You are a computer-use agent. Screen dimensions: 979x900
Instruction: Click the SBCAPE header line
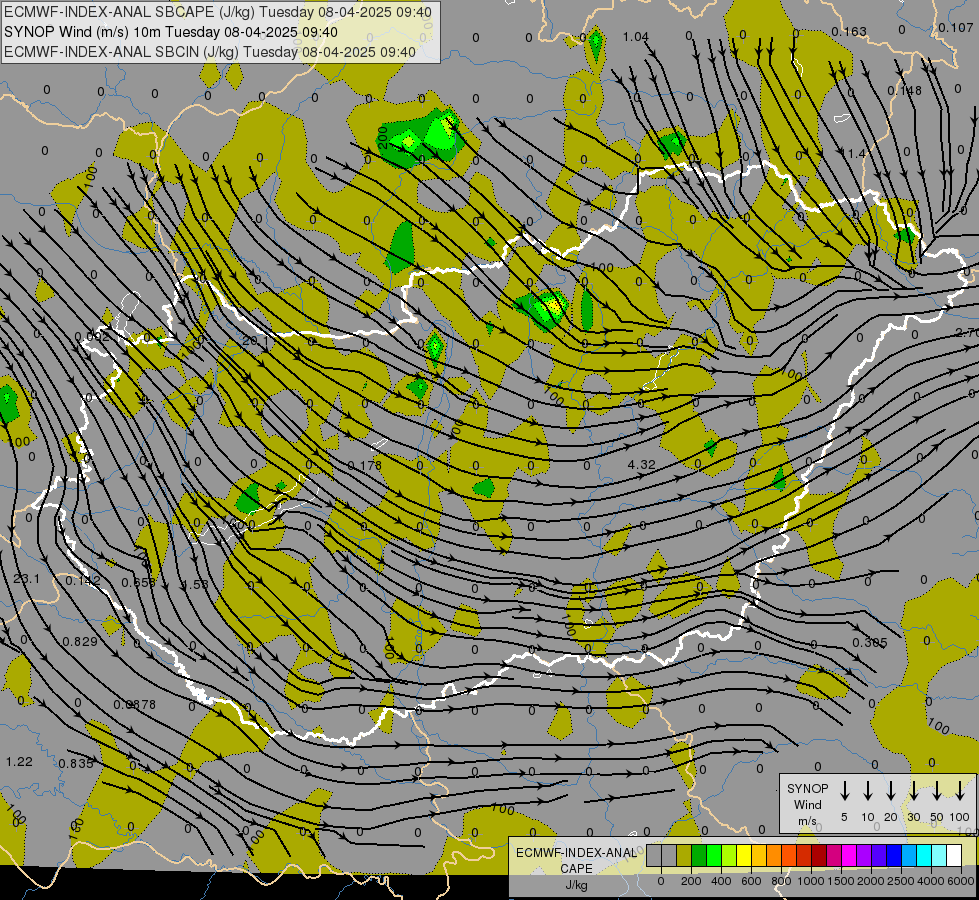tap(217, 12)
